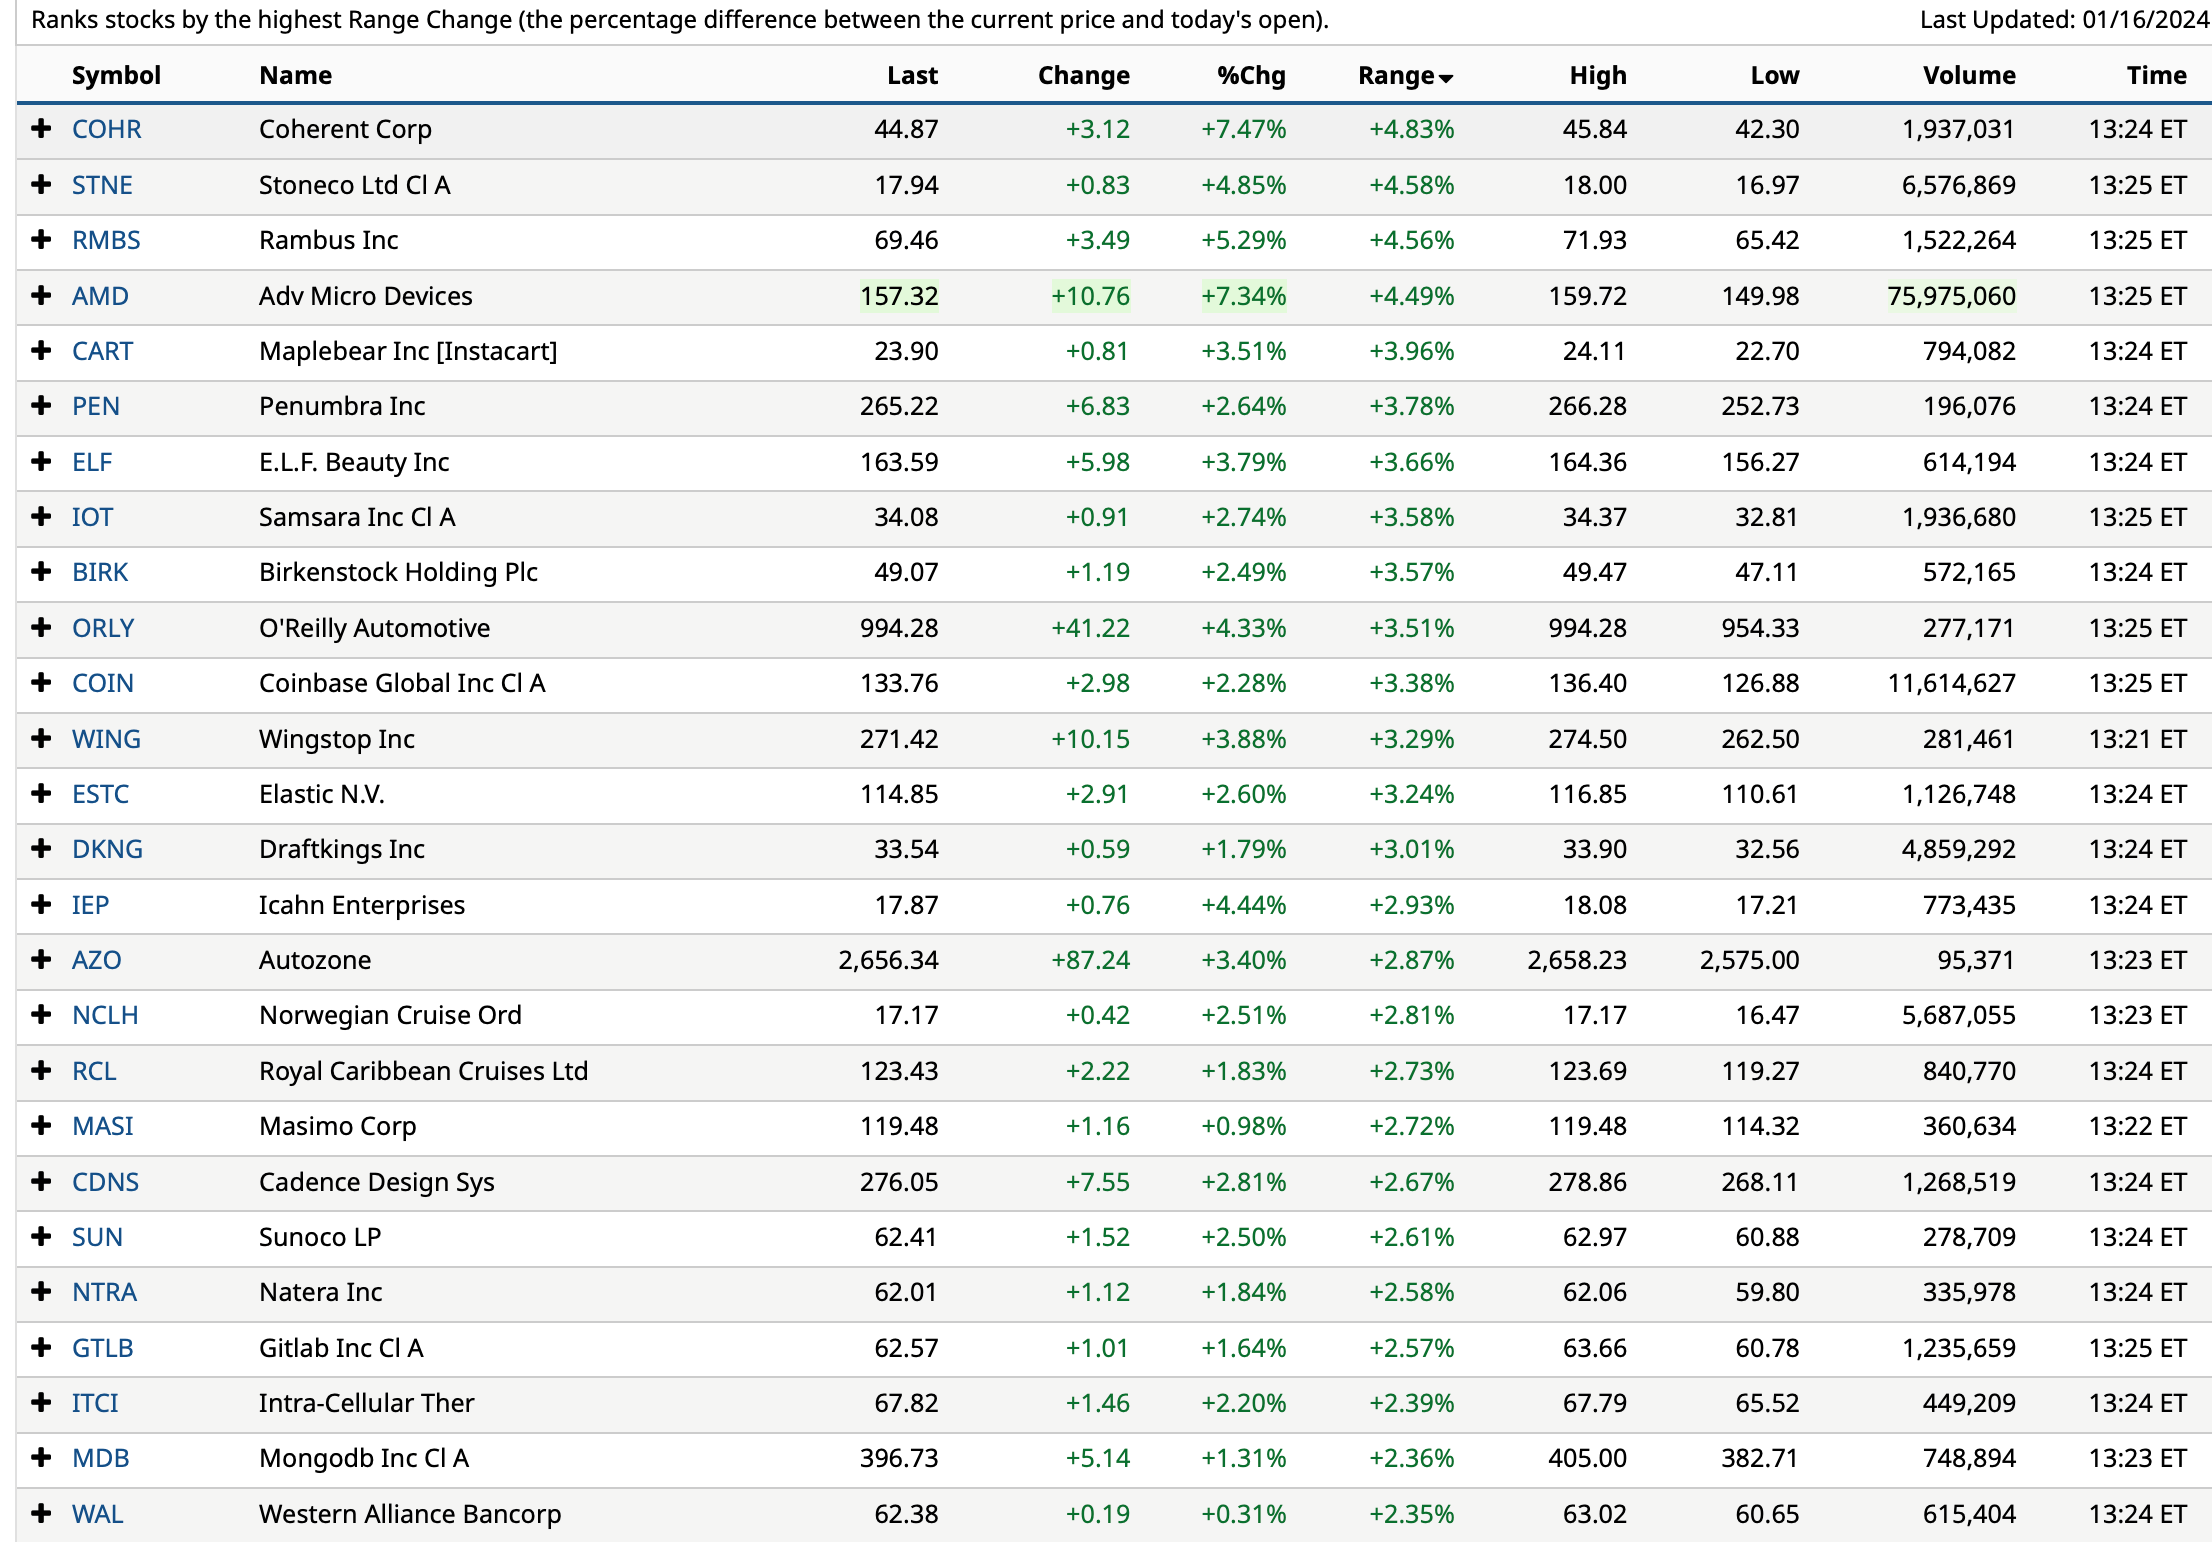Click plus icon beside DKNG
The width and height of the screenshot is (2212, 1542).
(x=41, y=849)
